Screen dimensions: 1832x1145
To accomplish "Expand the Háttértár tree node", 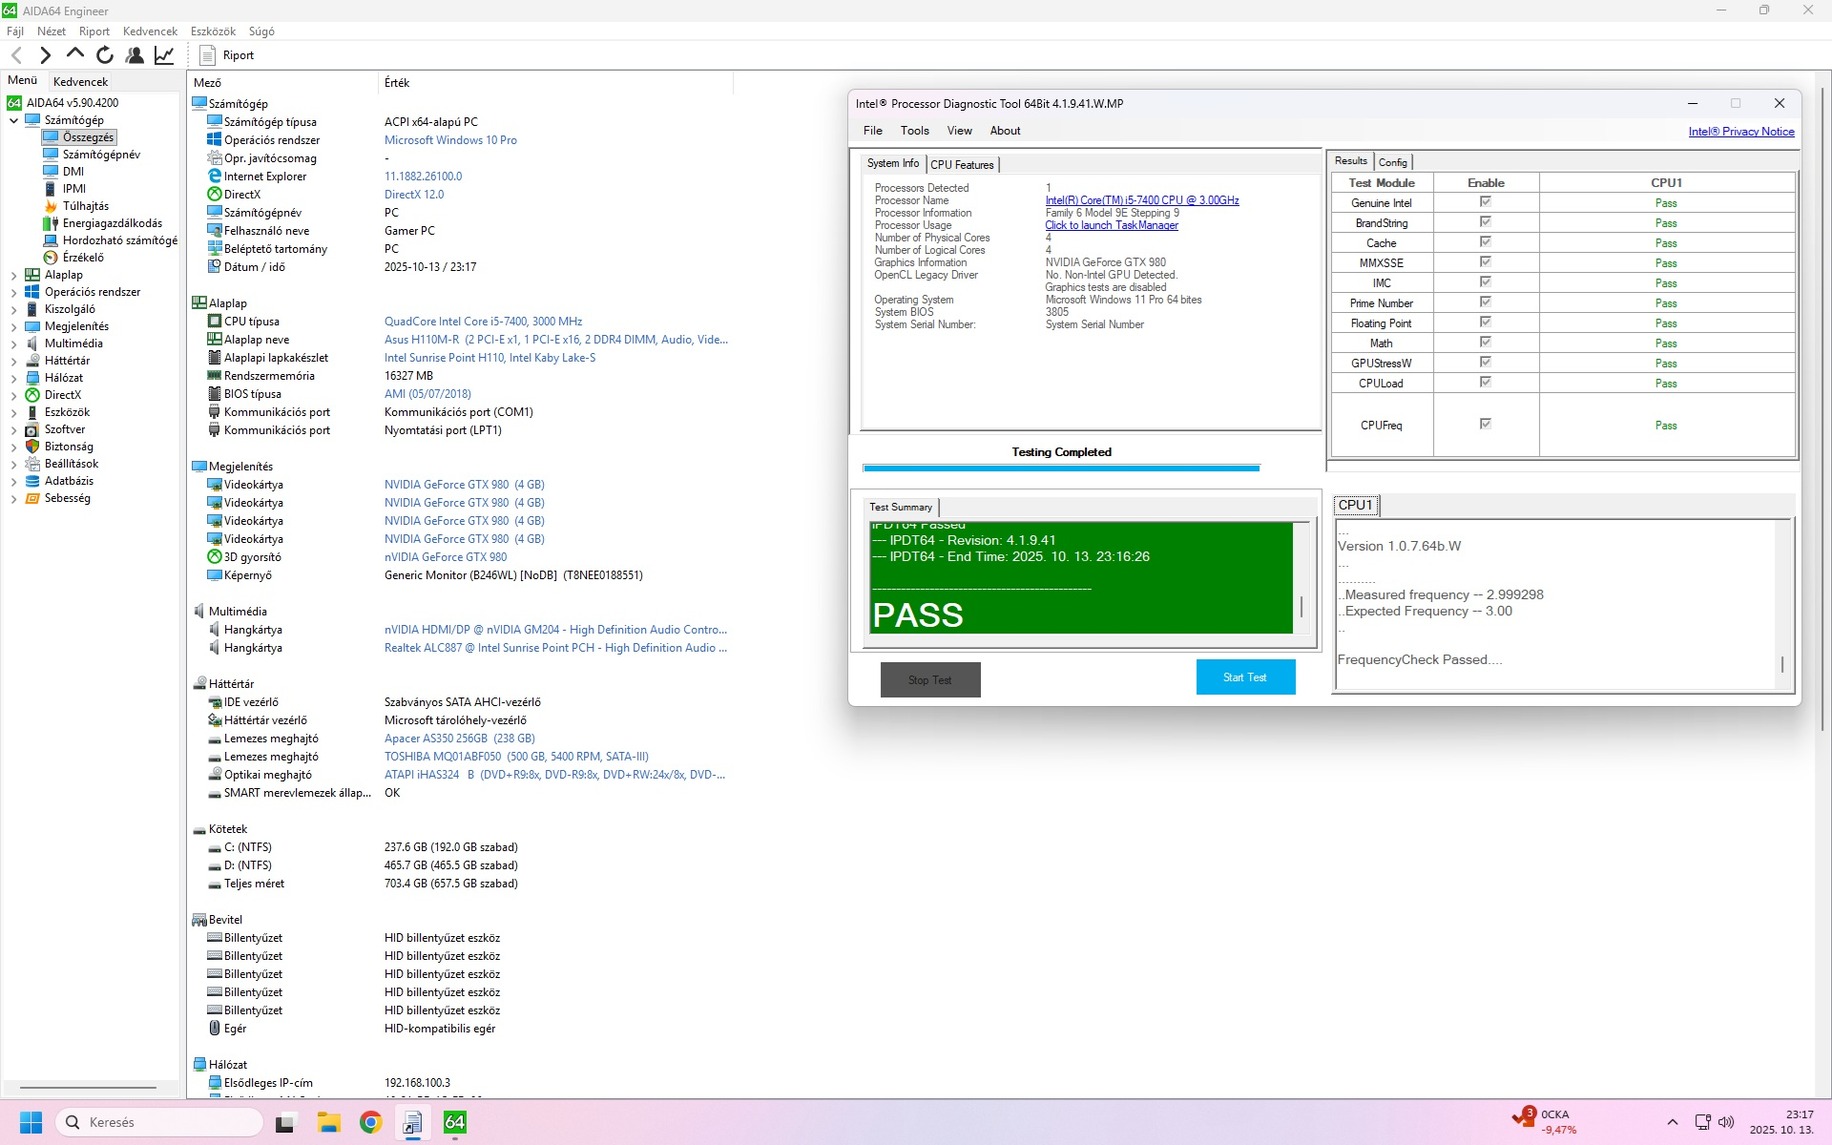I will tap(14, 361).
